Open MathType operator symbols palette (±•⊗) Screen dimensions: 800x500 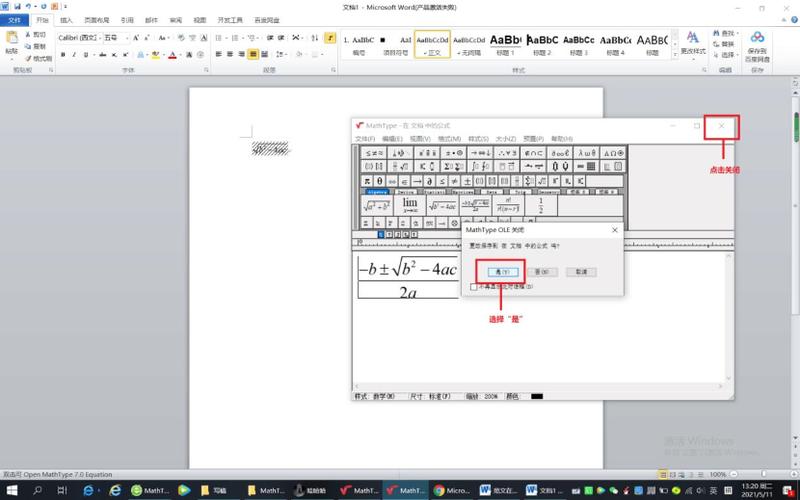pos(454,153)
